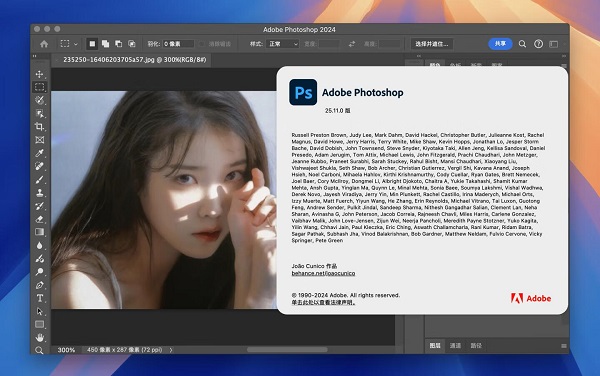Click the blue 共享 share button

click(500, 44)
